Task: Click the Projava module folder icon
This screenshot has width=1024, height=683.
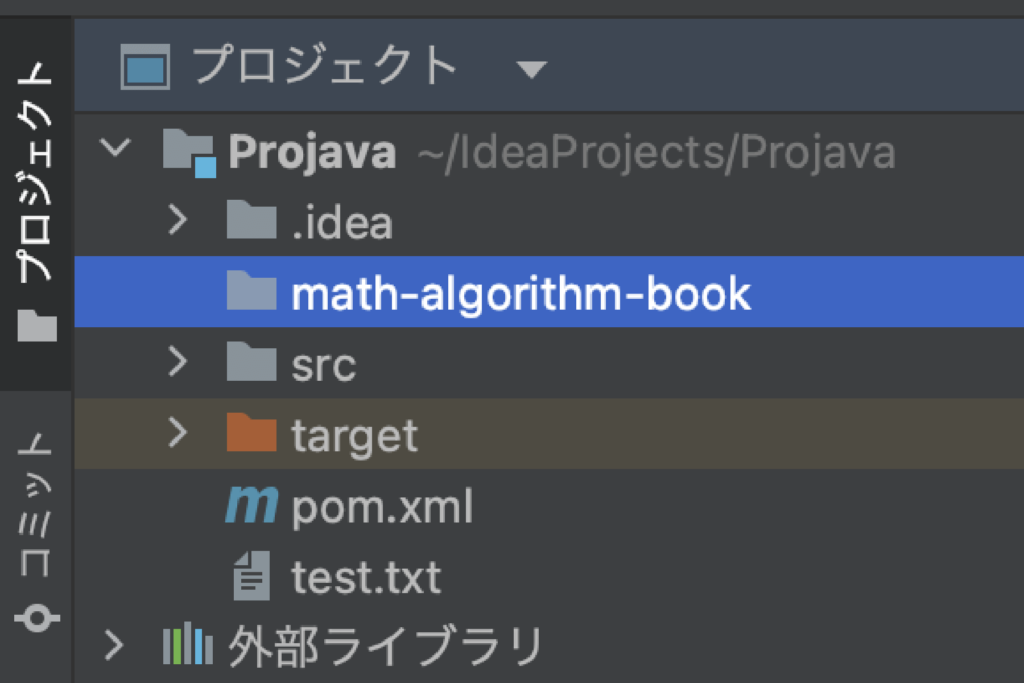Action: 189,153
